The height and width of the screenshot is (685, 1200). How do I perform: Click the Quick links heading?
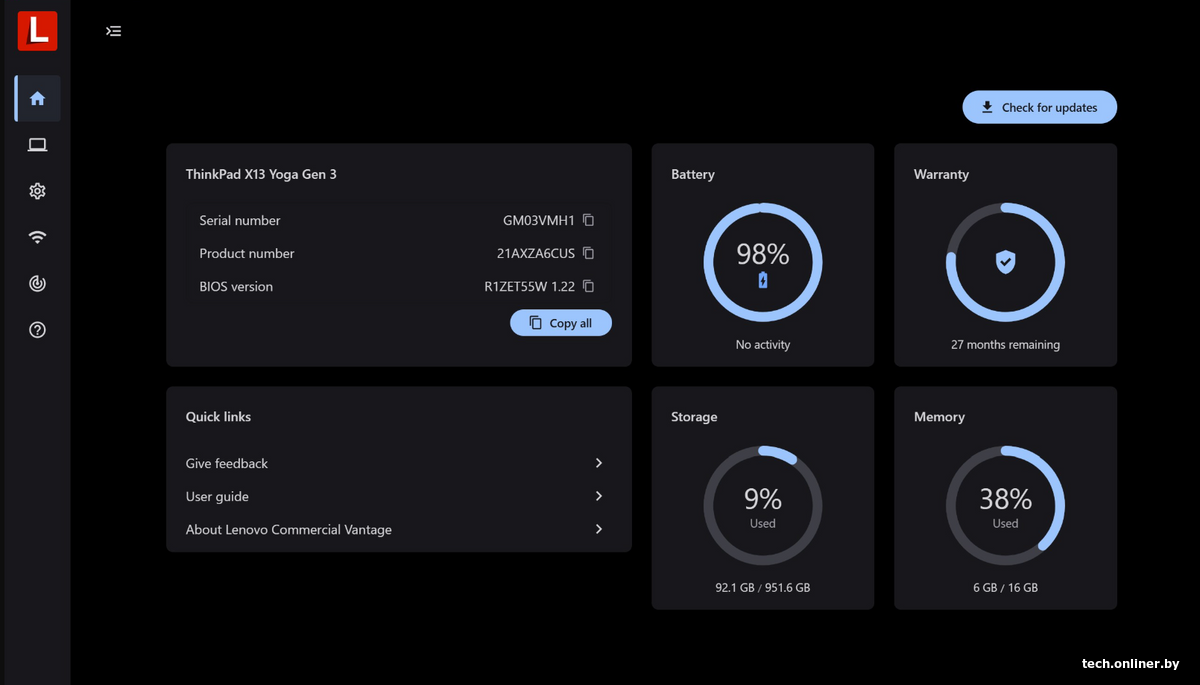click(x=218, y=417)
